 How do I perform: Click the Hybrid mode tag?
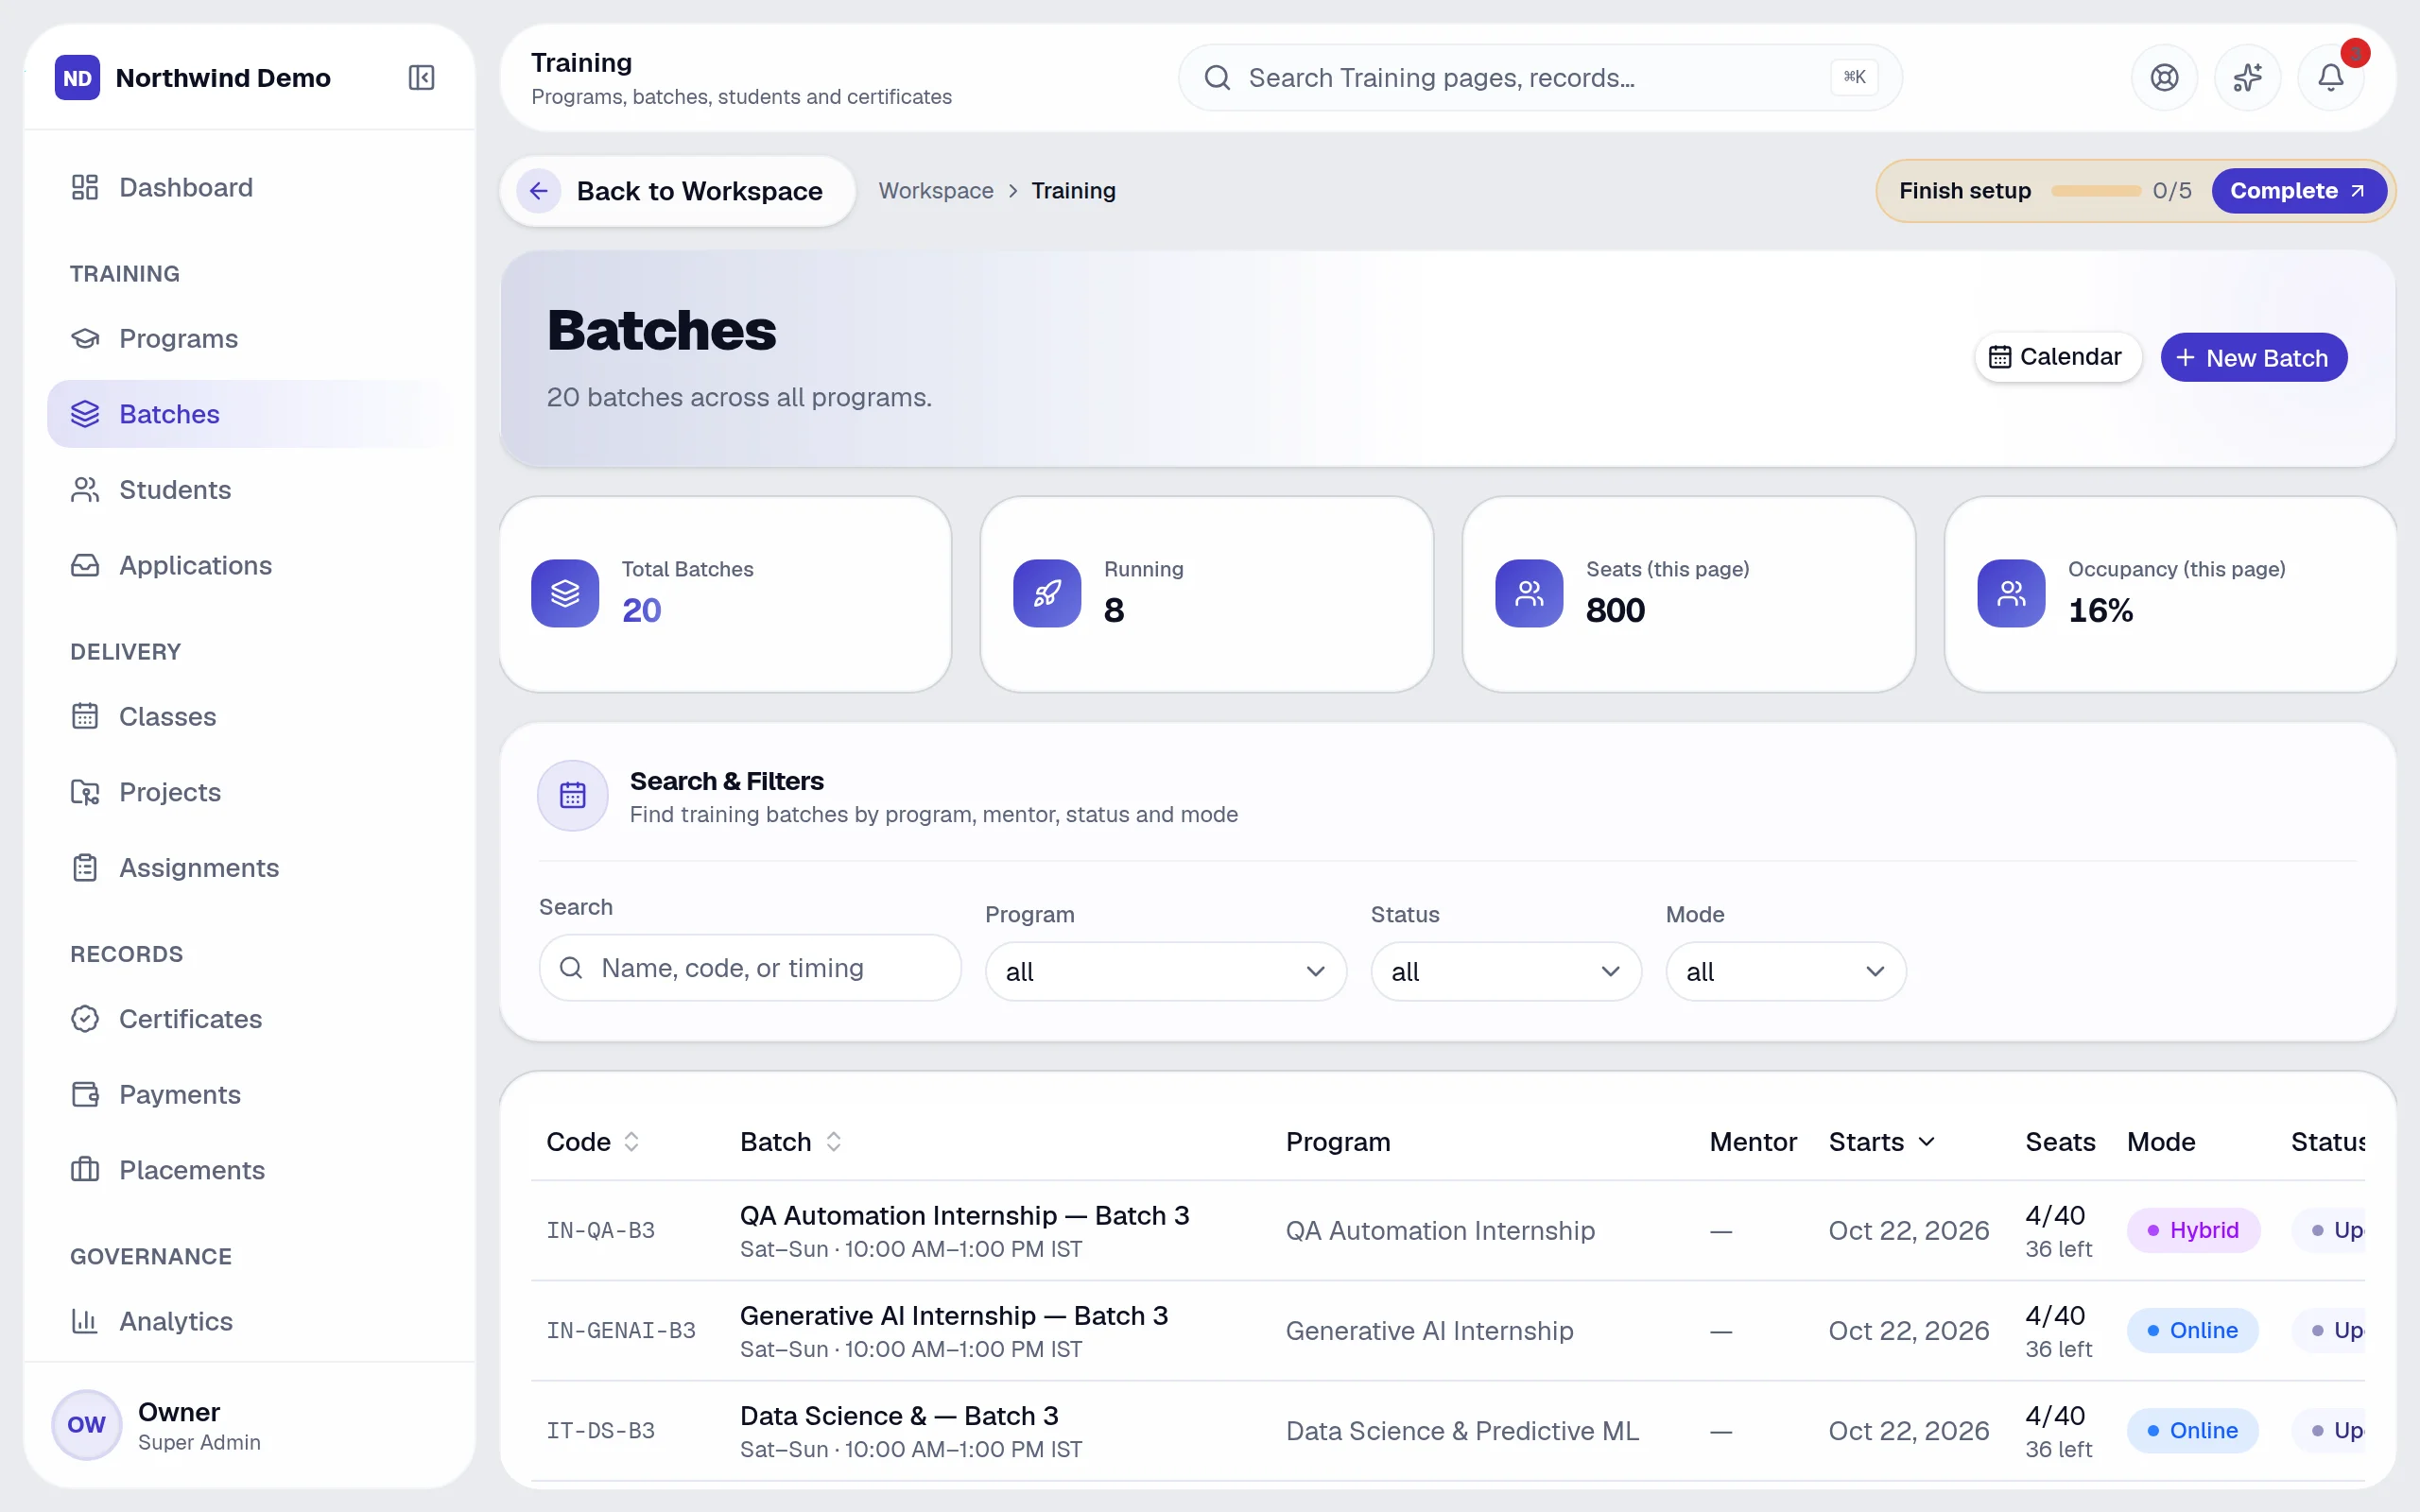click(x=2192, y=1230)
